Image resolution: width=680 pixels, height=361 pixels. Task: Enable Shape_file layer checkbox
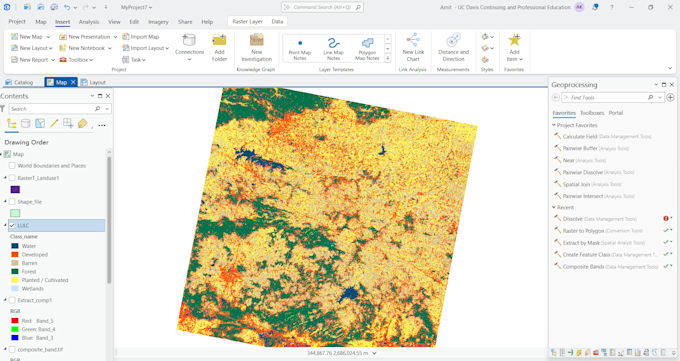point(12,202)
